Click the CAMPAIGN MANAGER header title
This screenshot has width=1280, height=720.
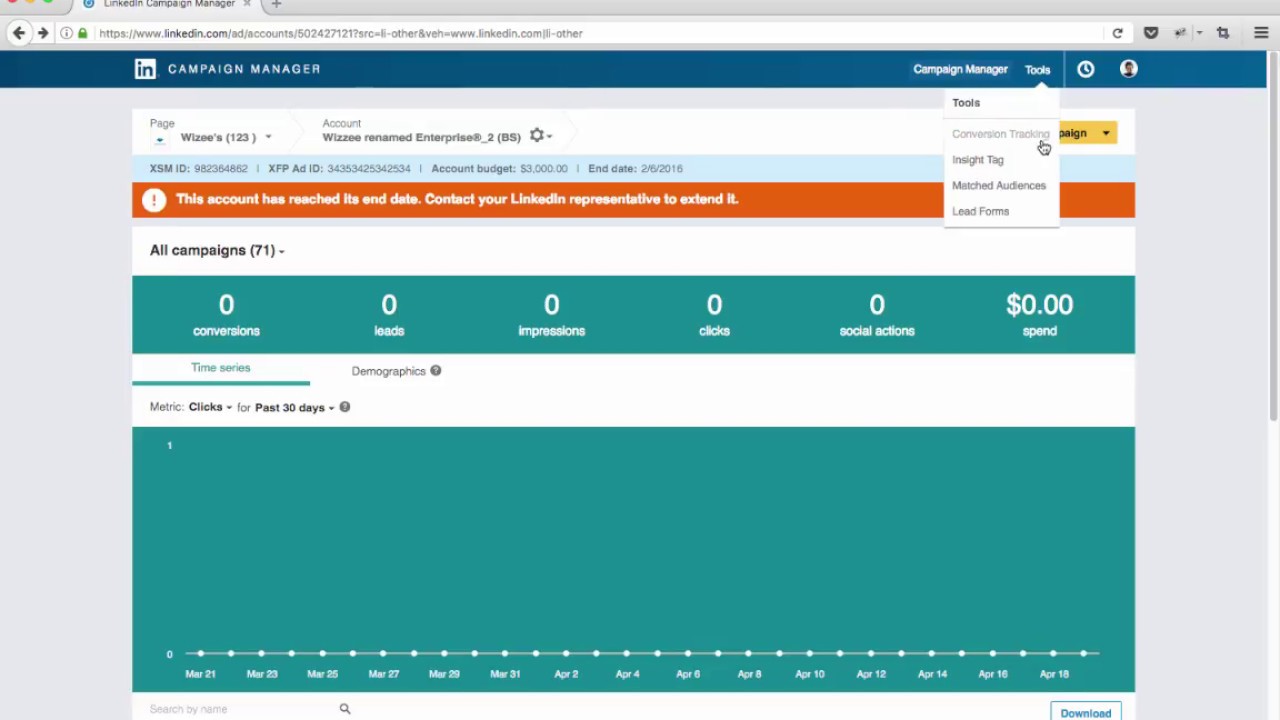(x=244, y=69)
